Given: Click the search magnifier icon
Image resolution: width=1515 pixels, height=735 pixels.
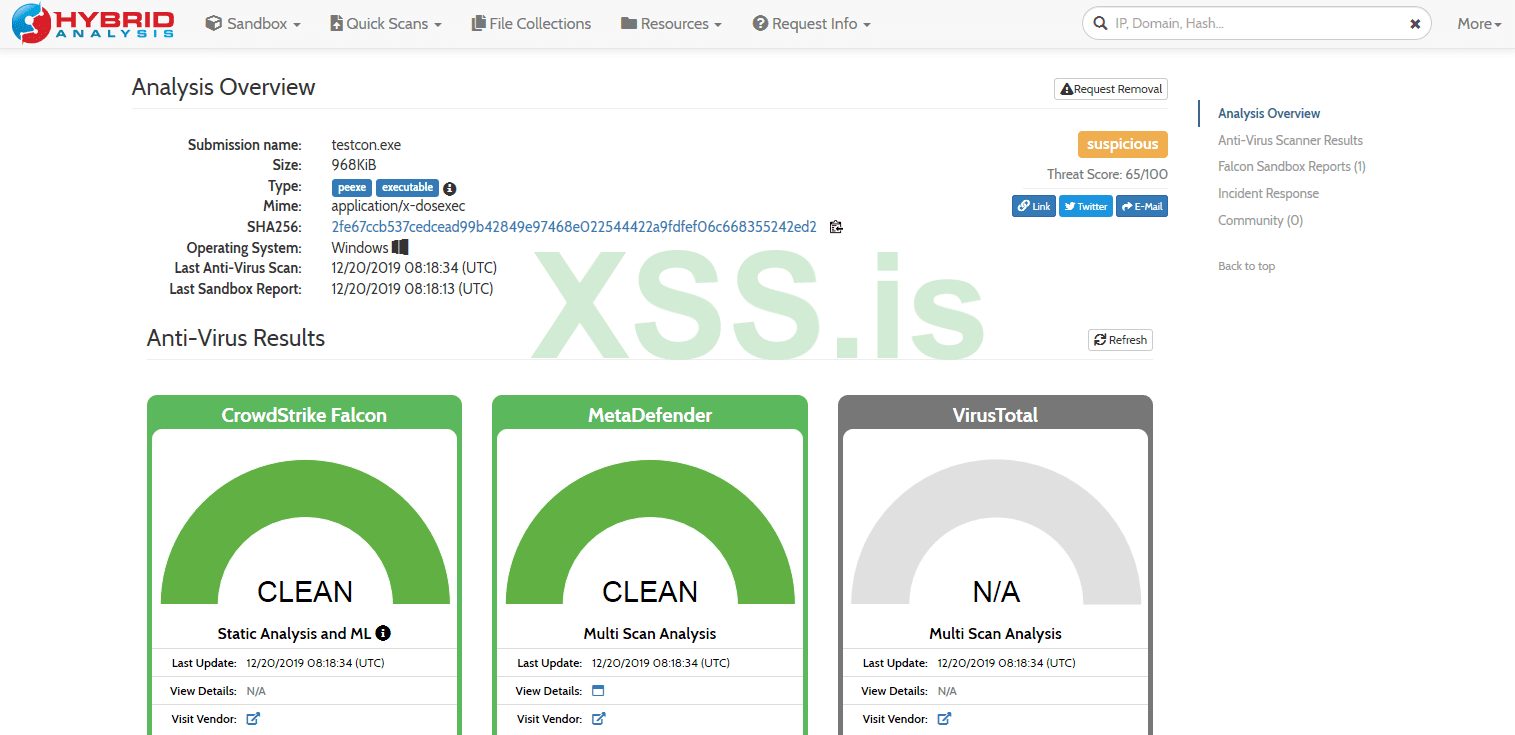Looking at the screenshot, I should point(1101,24).
